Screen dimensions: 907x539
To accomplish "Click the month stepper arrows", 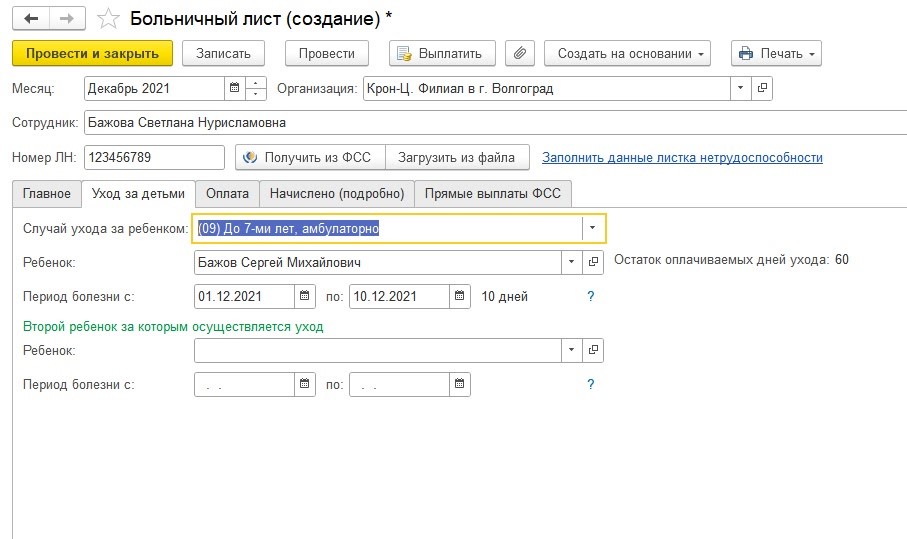I will (256, 88).
